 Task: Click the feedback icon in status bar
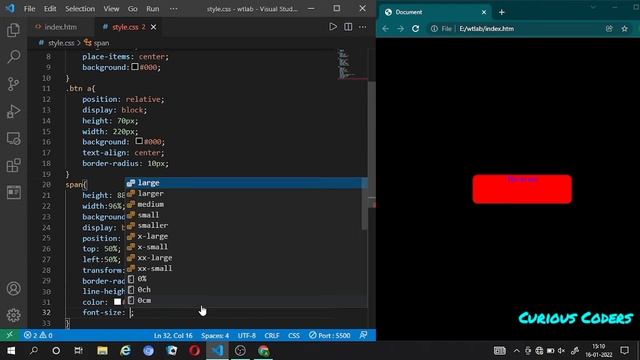363,335
